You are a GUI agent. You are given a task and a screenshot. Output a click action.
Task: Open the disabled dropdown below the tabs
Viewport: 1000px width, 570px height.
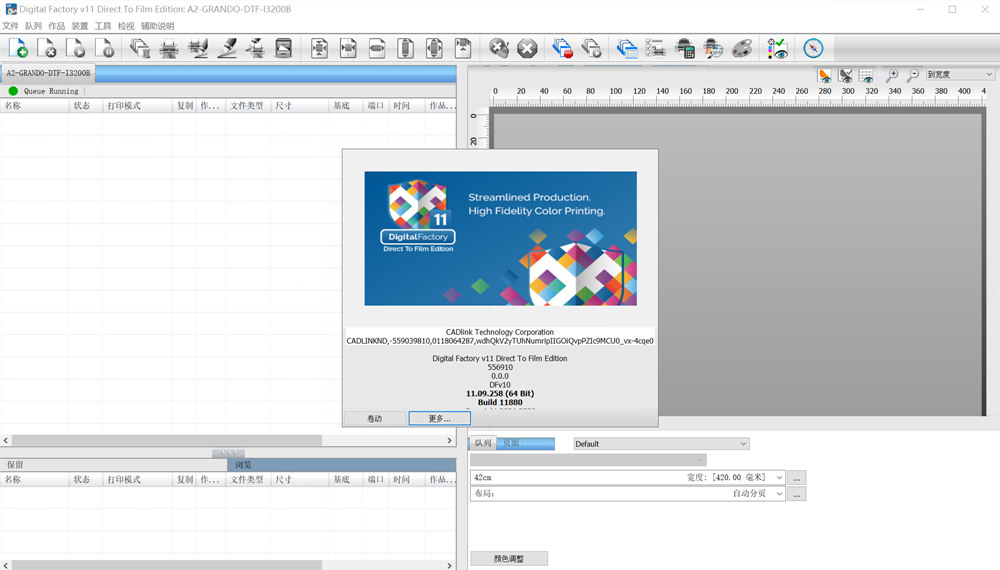click(x=588, y=460)
